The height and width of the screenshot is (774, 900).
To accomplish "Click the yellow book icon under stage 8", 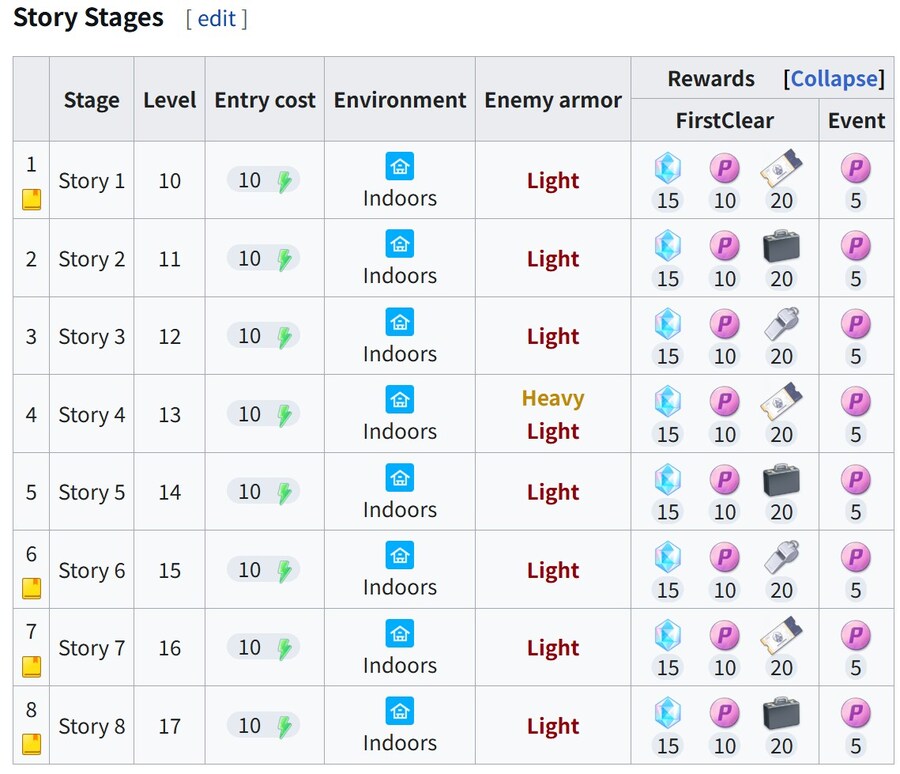I will point(32,744).
